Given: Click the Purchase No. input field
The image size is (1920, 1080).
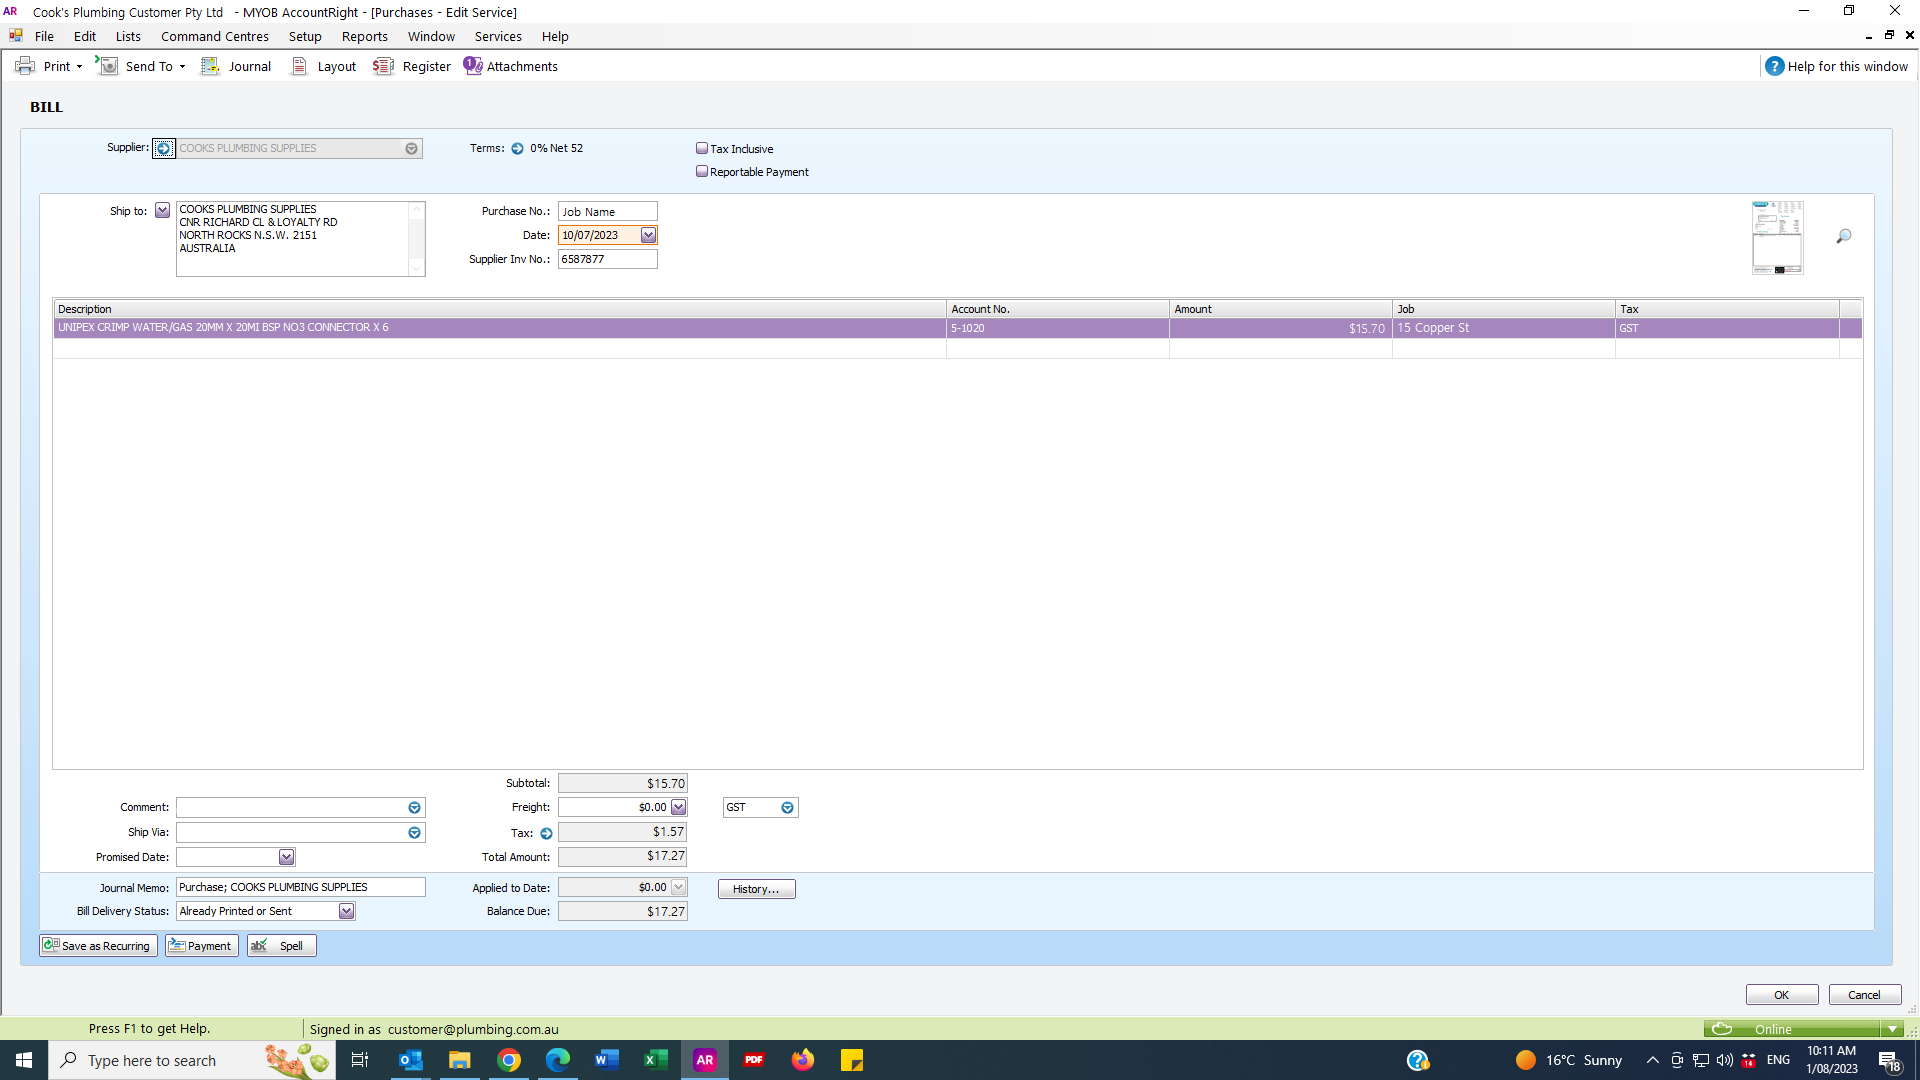Looking at the screenshot, I should tap(607, 211).
